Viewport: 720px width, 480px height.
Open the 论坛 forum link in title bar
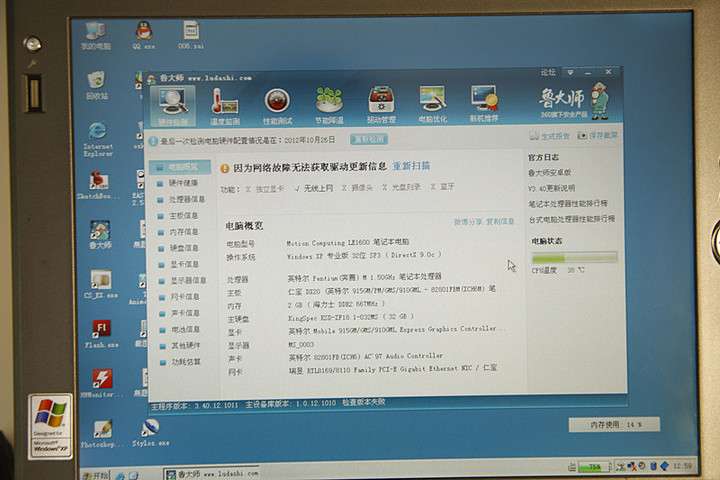[x=548, y=73]
